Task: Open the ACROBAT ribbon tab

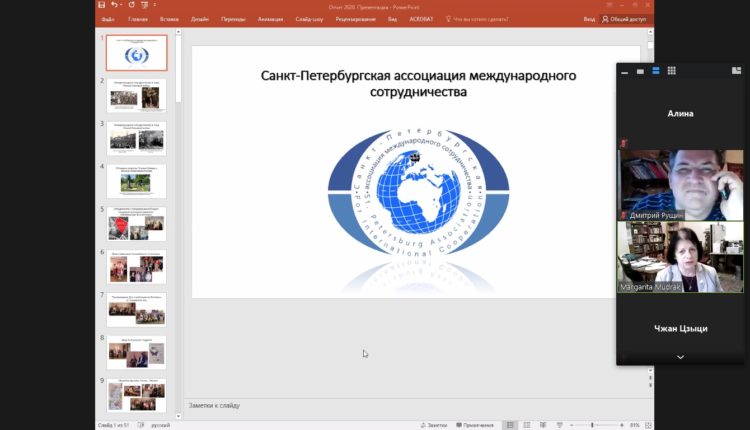Action: pos(421,19)
